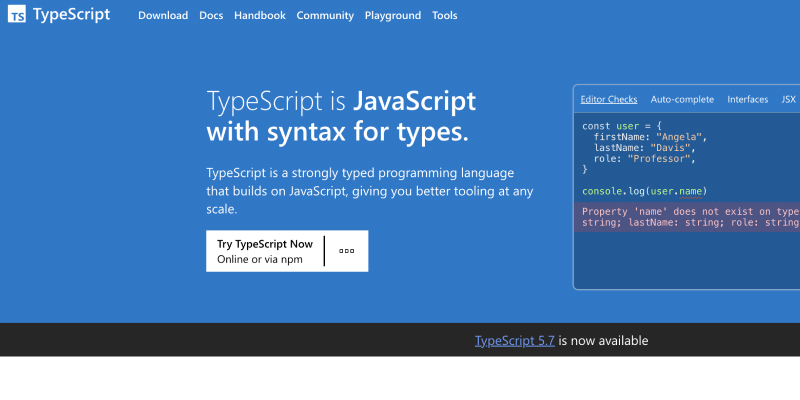Switch to the Interfaces tab

[x=747, y=99]
